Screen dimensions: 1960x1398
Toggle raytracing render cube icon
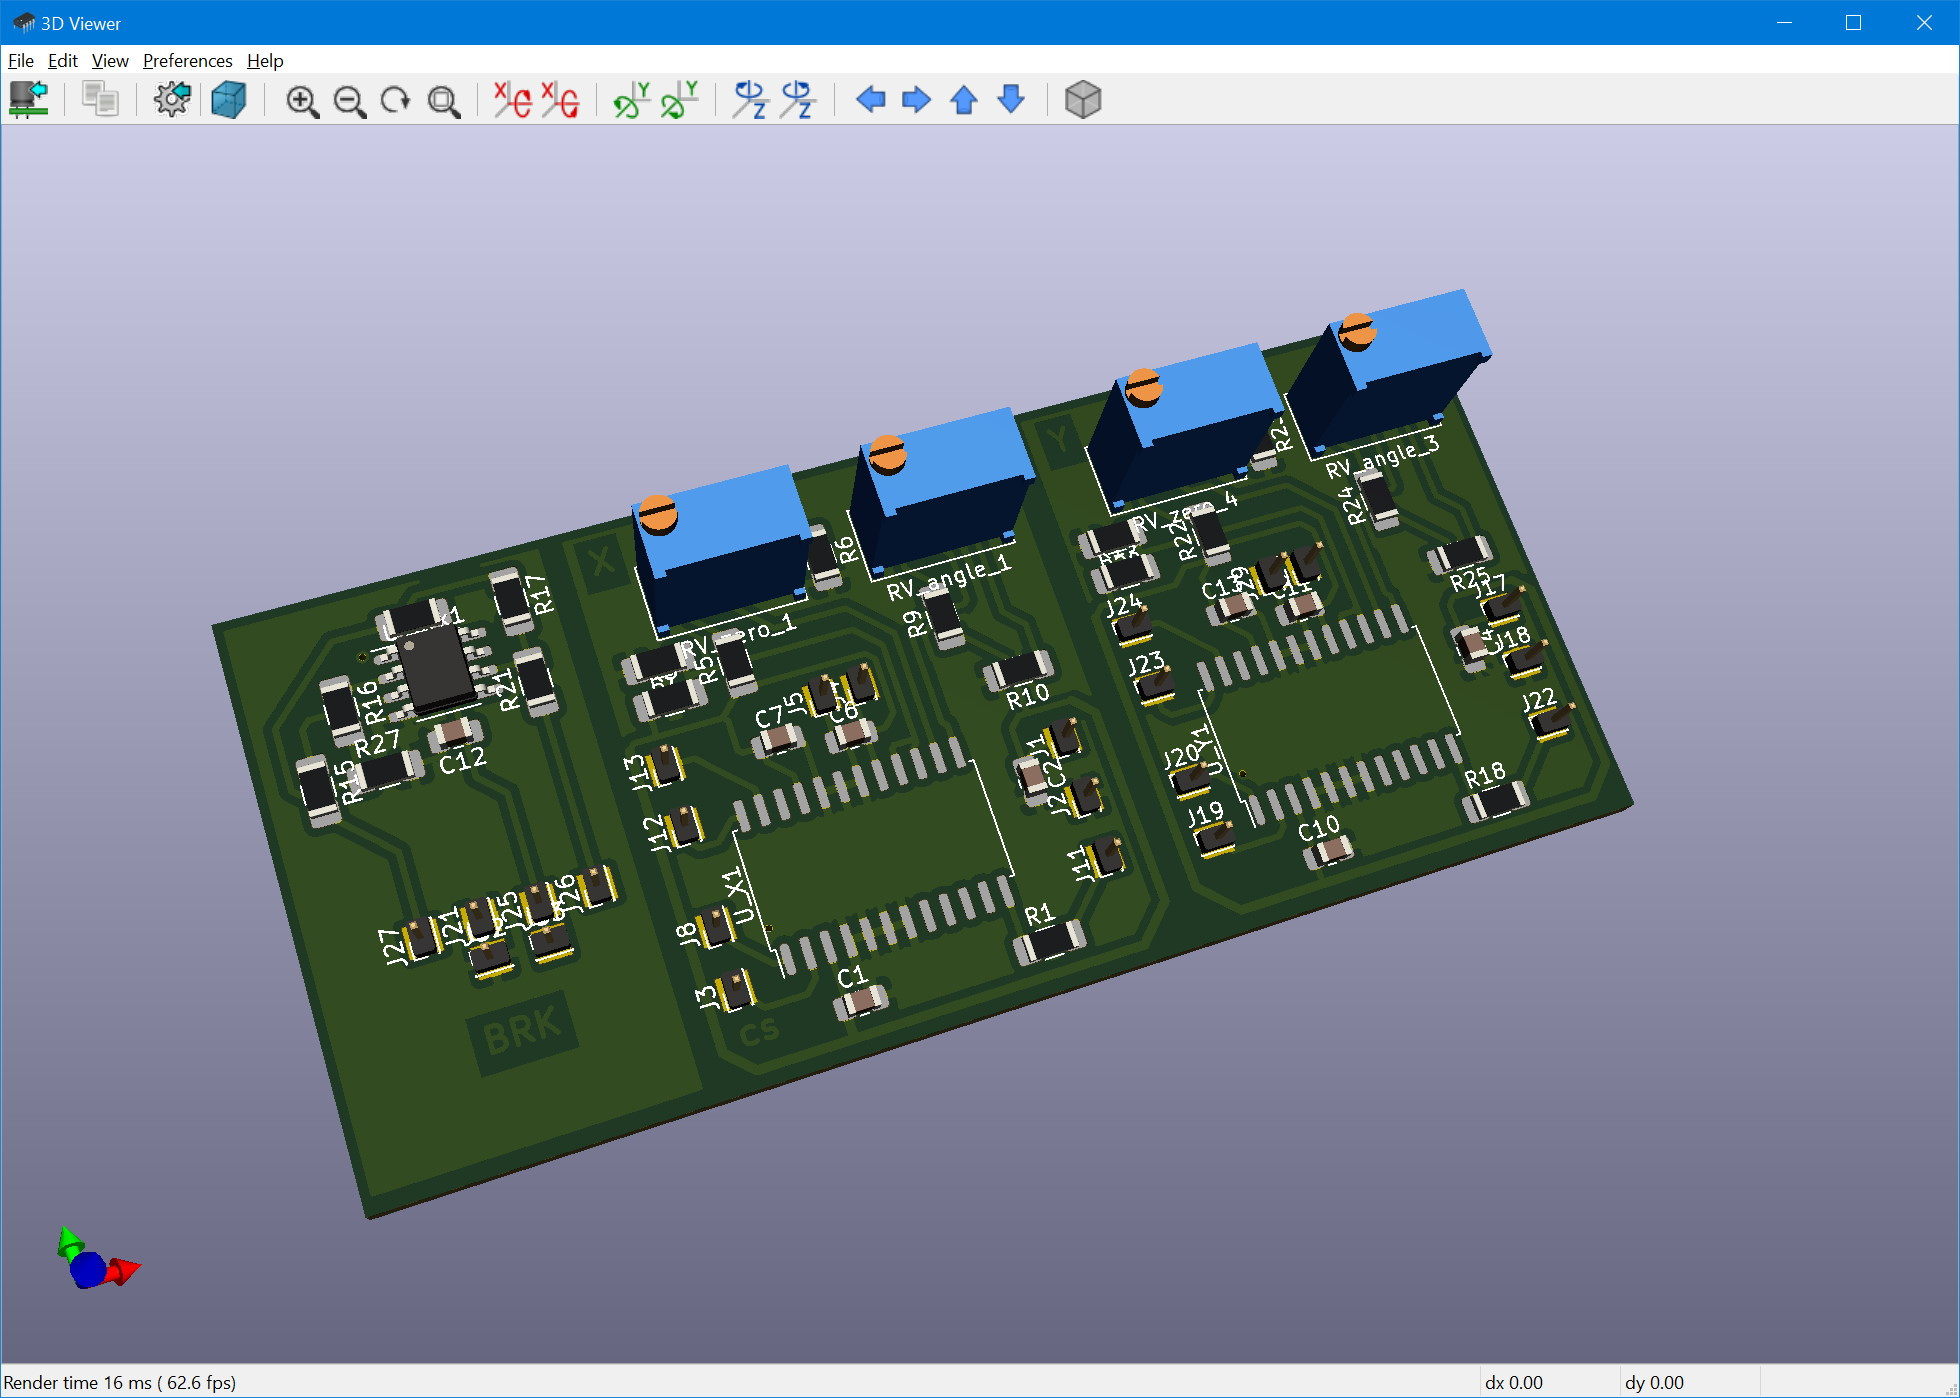(229, 100)
